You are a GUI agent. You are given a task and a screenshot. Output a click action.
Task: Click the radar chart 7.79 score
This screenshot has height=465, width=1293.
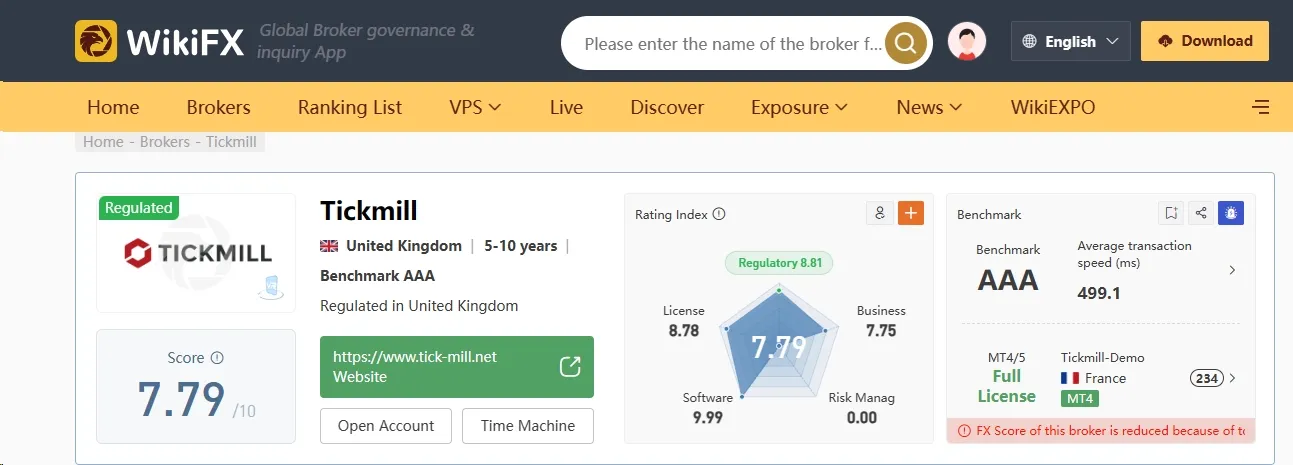pos(779,347)
